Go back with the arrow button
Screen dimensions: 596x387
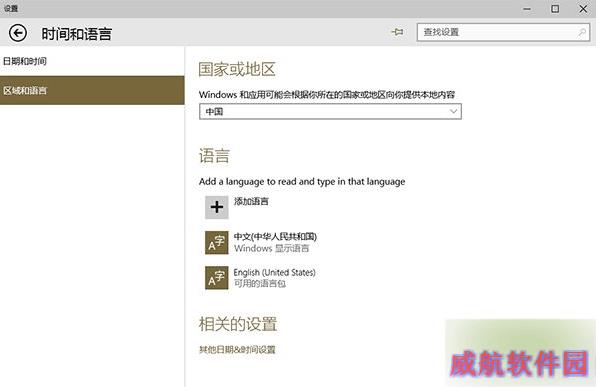[x=18, y=33]
